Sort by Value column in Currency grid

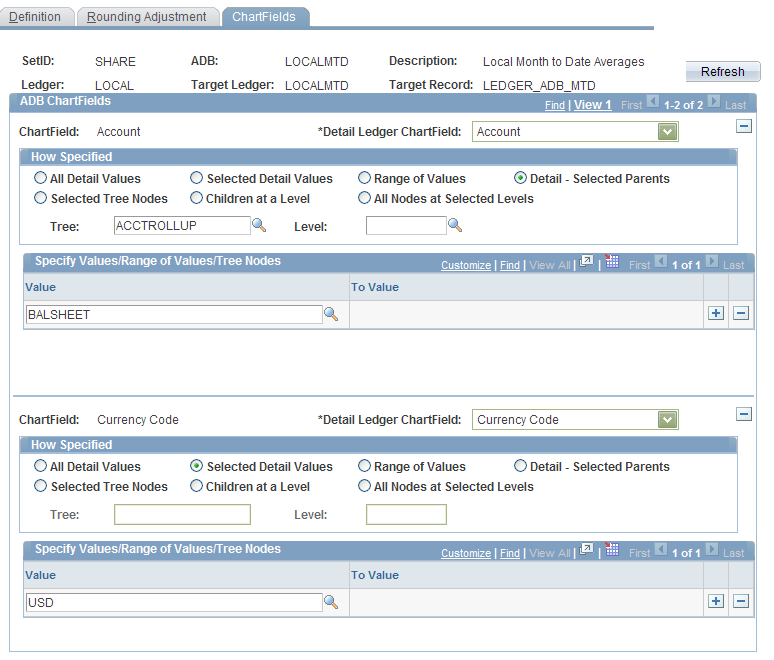click(40, 576)
